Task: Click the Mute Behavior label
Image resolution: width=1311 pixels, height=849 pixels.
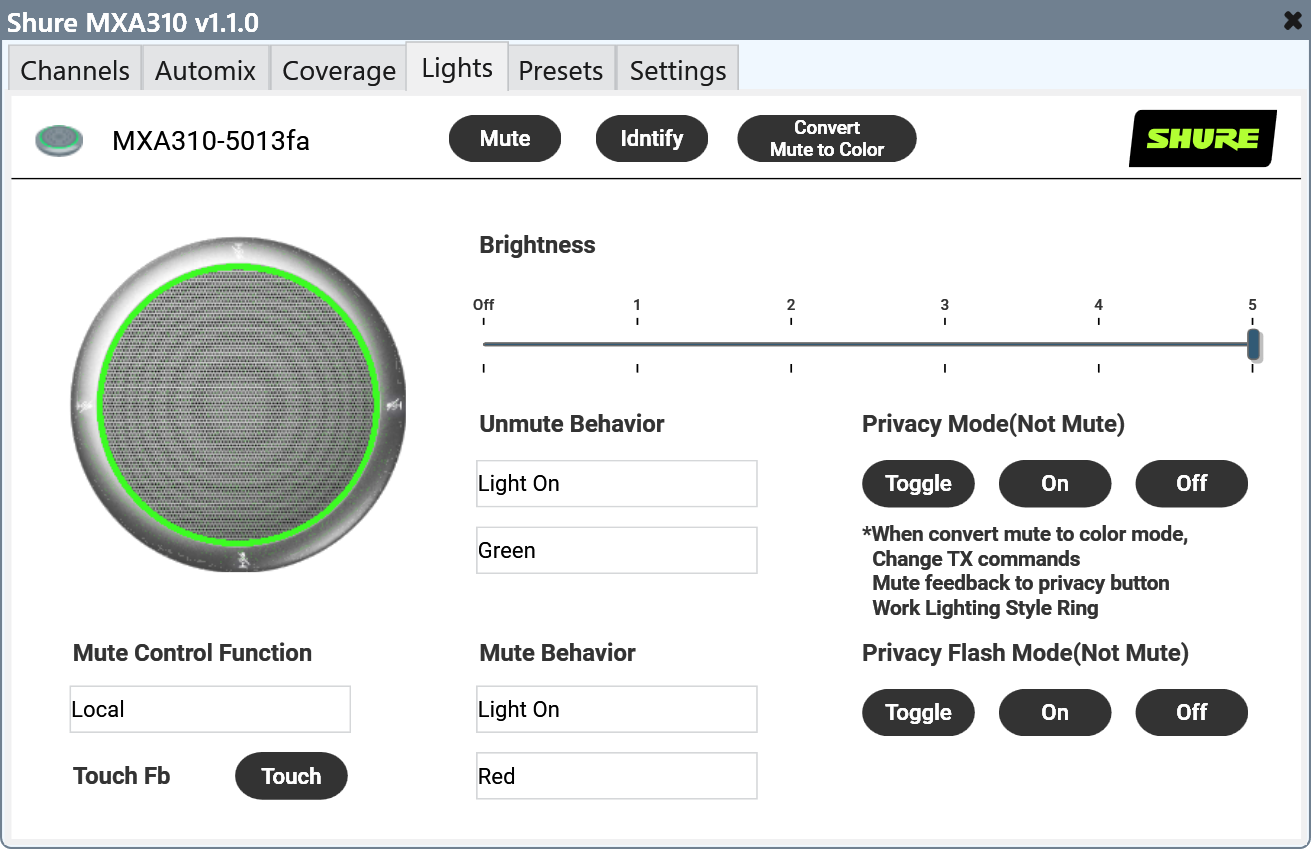Action: [558, 653]
